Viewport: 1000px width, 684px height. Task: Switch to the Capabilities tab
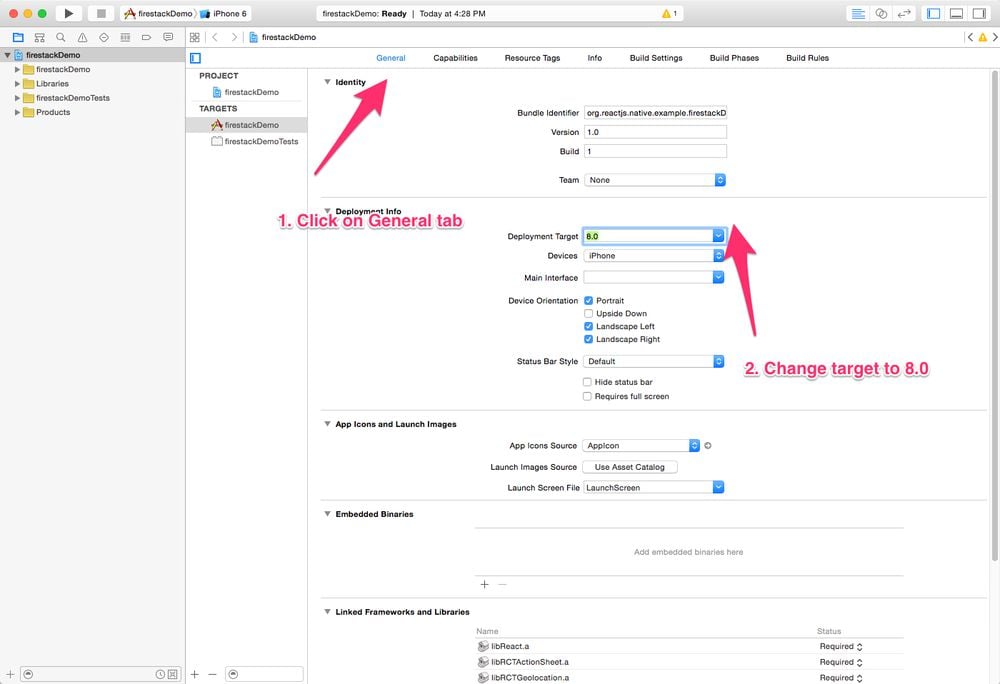455,58
